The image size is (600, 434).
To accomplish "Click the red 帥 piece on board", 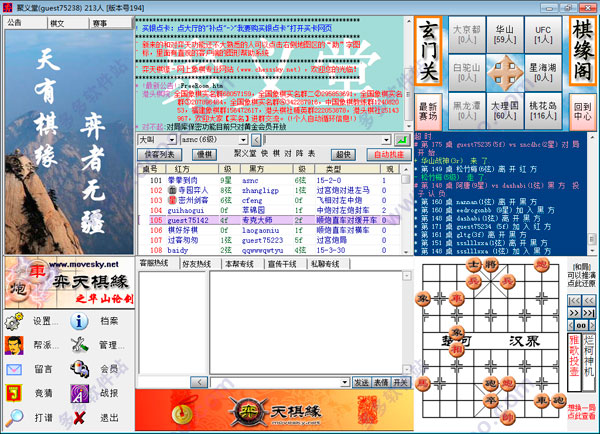I will pos(507,417).
